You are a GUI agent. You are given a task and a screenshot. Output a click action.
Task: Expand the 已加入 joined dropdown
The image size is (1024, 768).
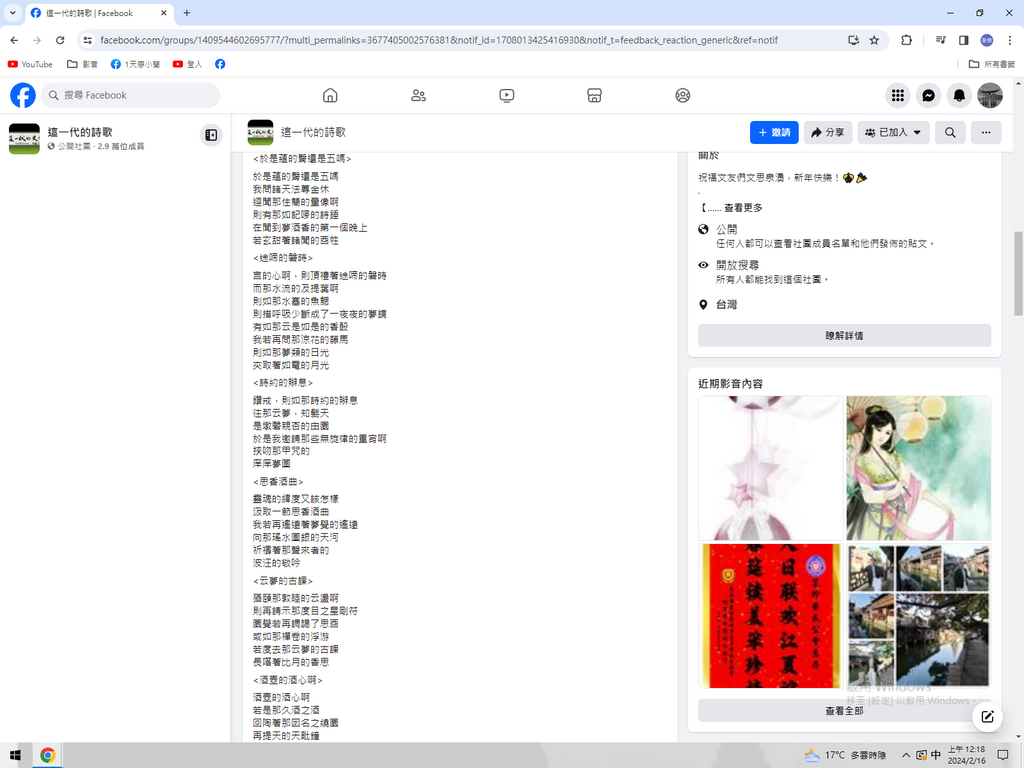[x=893, y=132]
